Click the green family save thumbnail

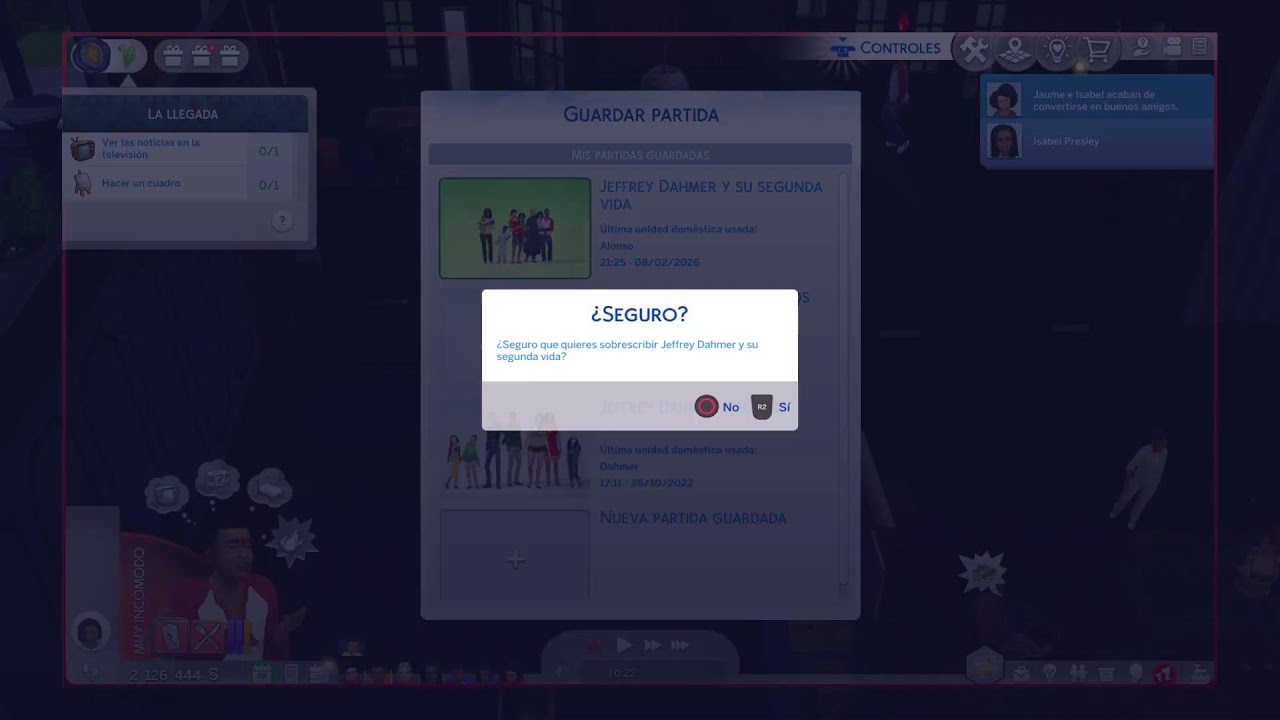515,228
